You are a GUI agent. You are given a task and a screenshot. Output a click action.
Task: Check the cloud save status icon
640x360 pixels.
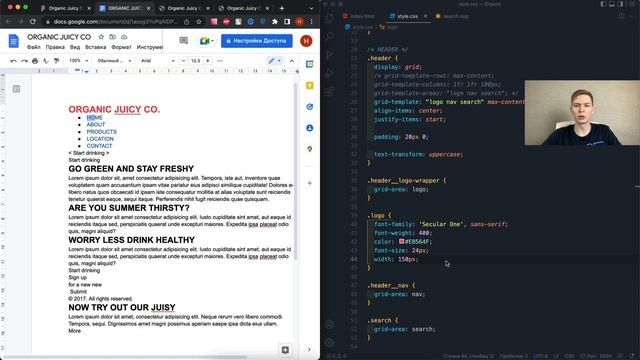click(124, 37)
